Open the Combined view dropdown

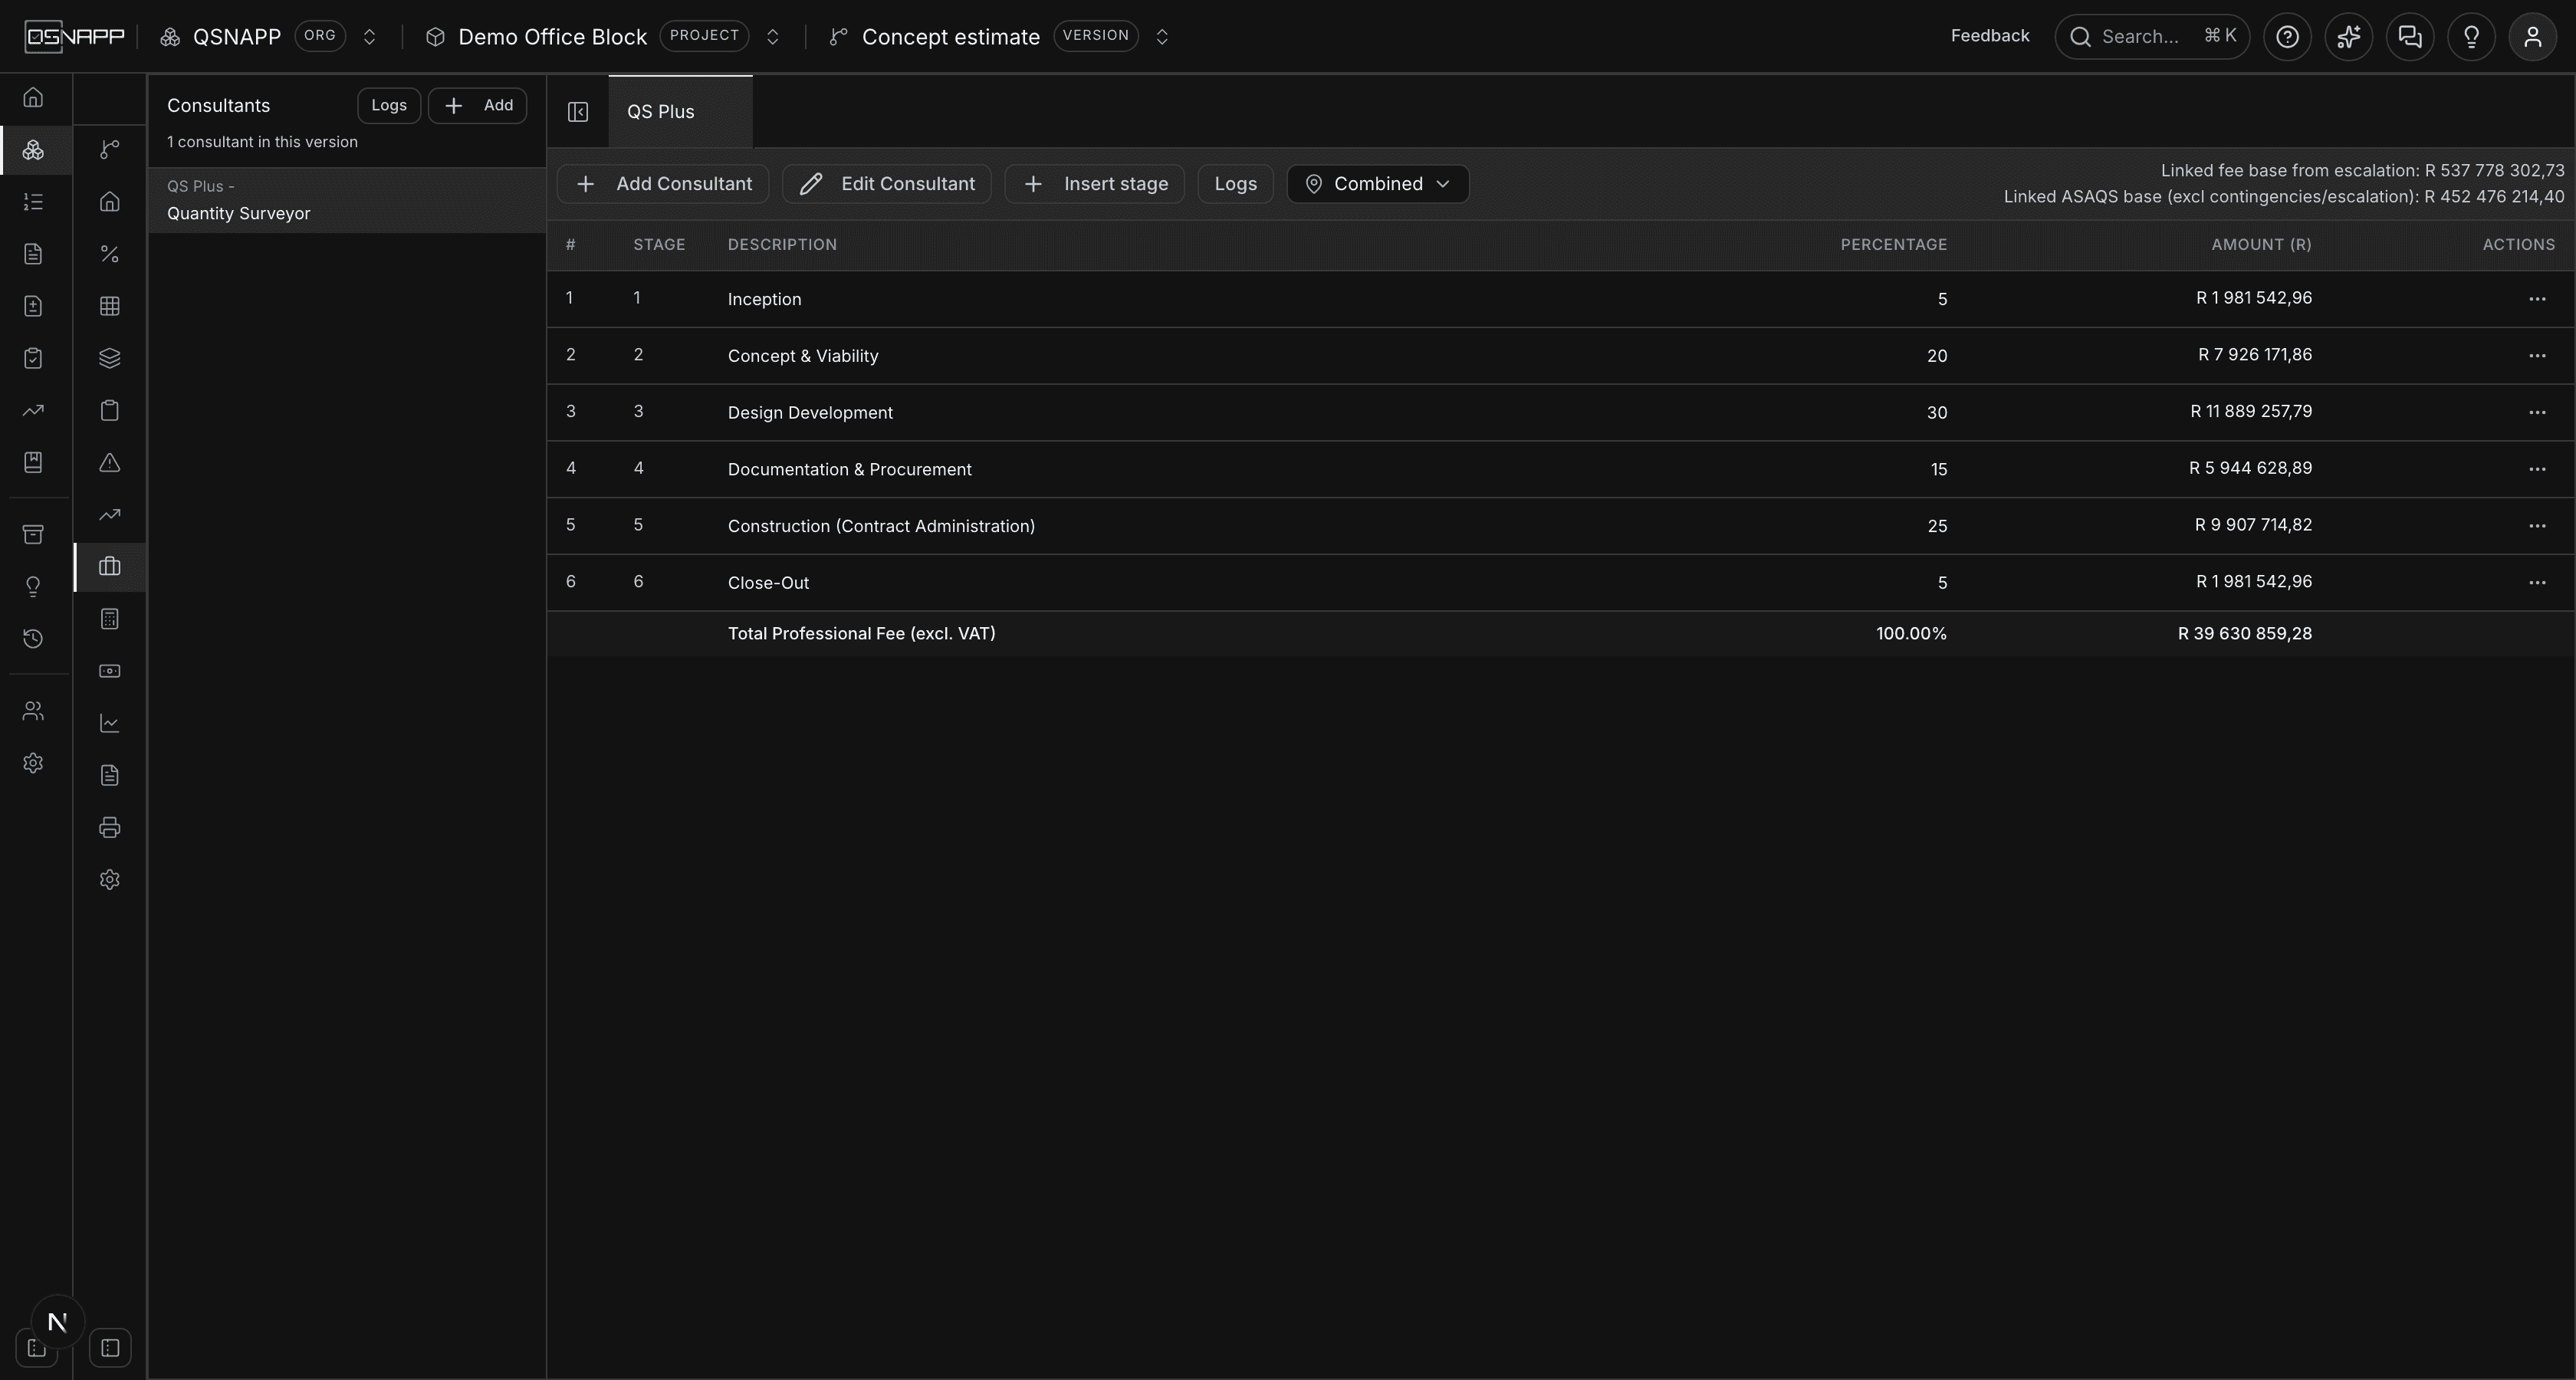pyautogui.click(x=1377, y=184)
